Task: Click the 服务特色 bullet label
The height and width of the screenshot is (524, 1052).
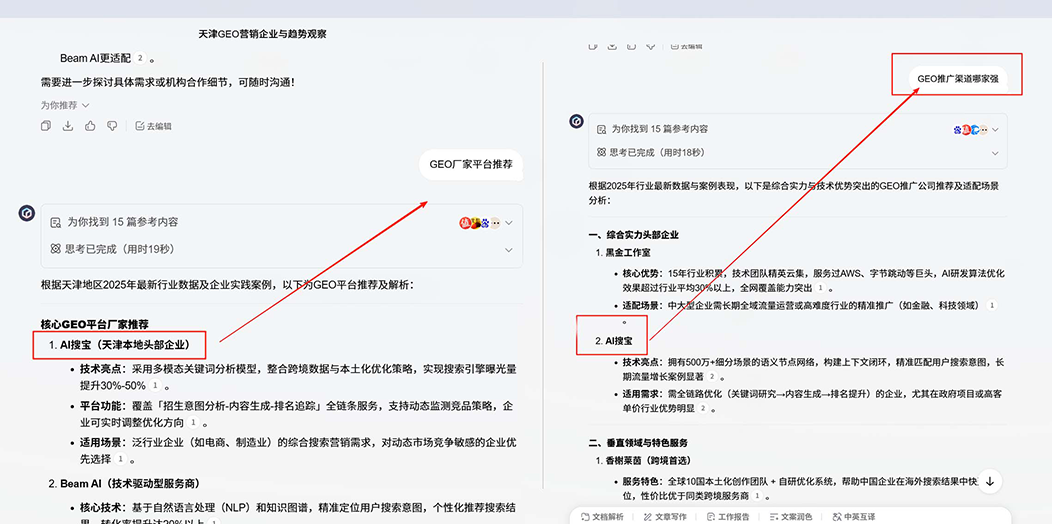Action: click(644, 482)
